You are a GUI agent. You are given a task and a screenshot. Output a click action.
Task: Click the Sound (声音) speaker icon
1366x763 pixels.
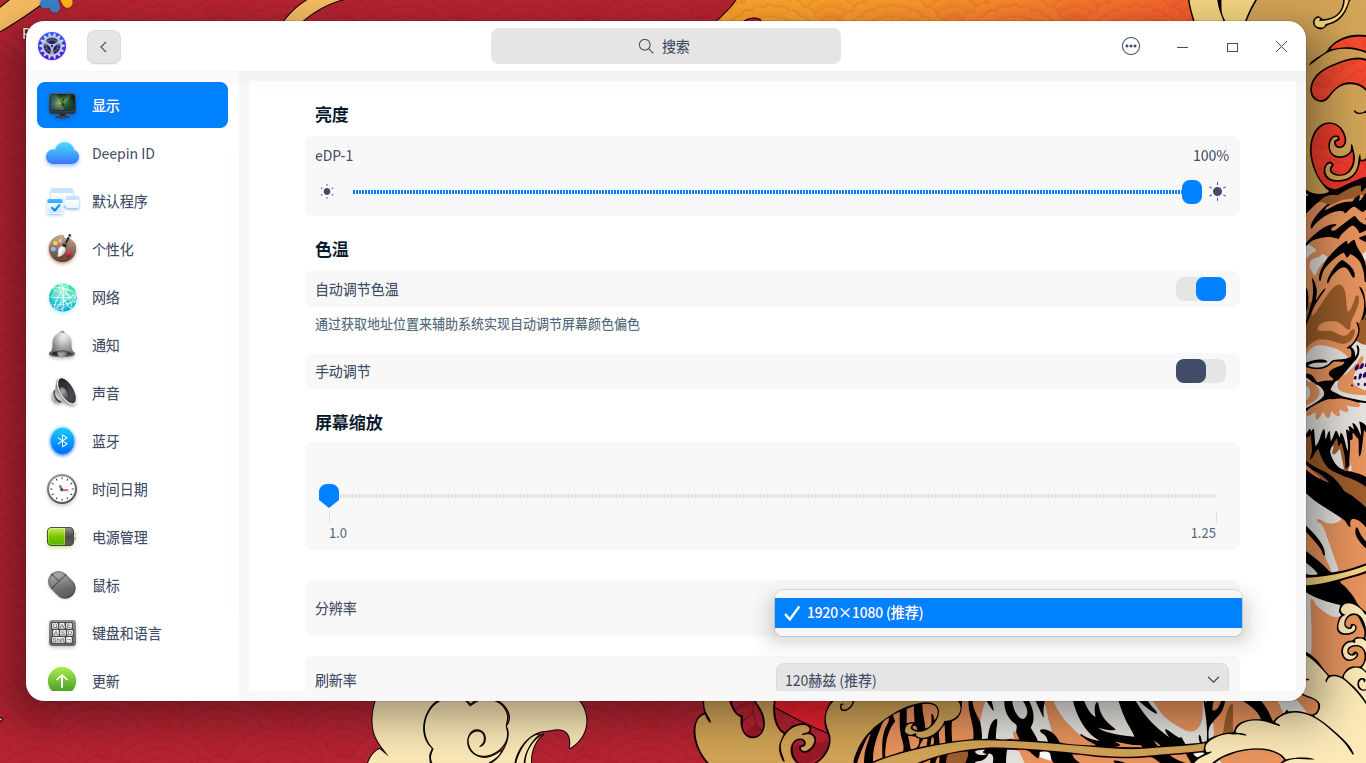[x=62, y=393]
